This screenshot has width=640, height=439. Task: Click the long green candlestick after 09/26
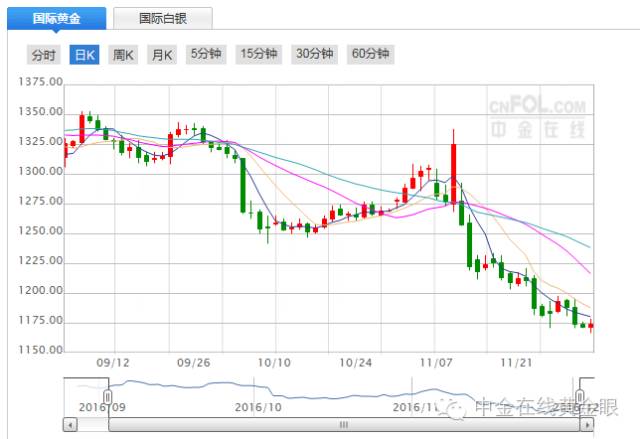[243, 185]
